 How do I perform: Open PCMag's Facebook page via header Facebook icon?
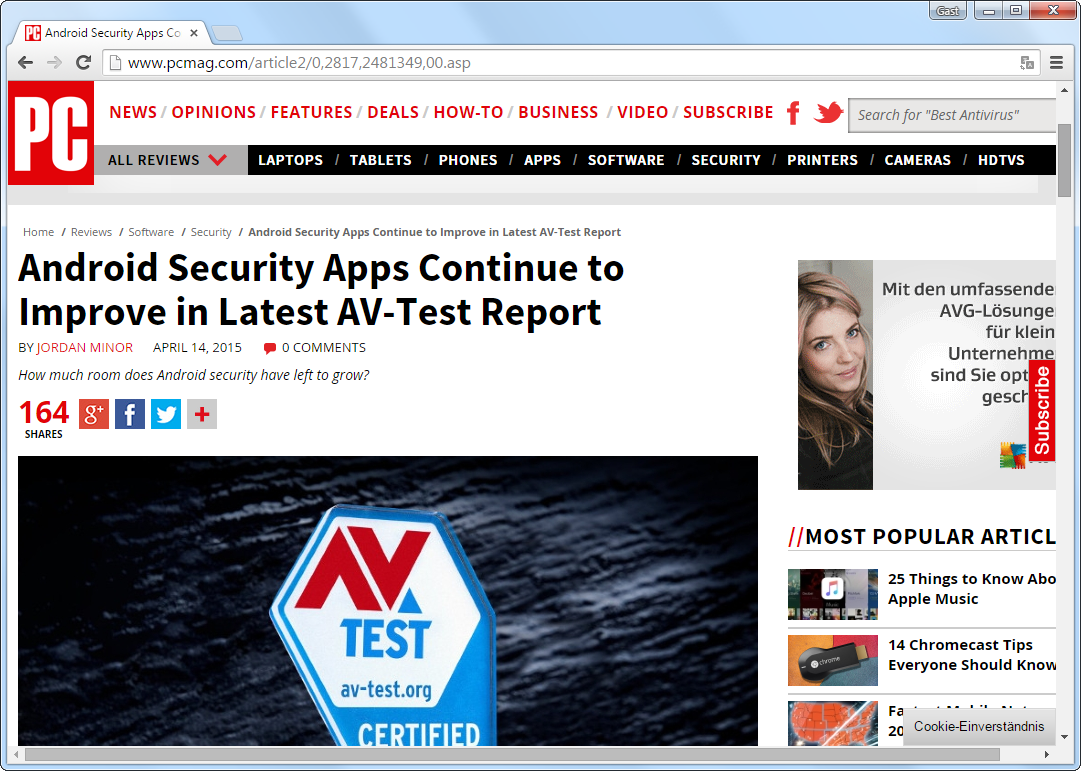pos(792,112)
